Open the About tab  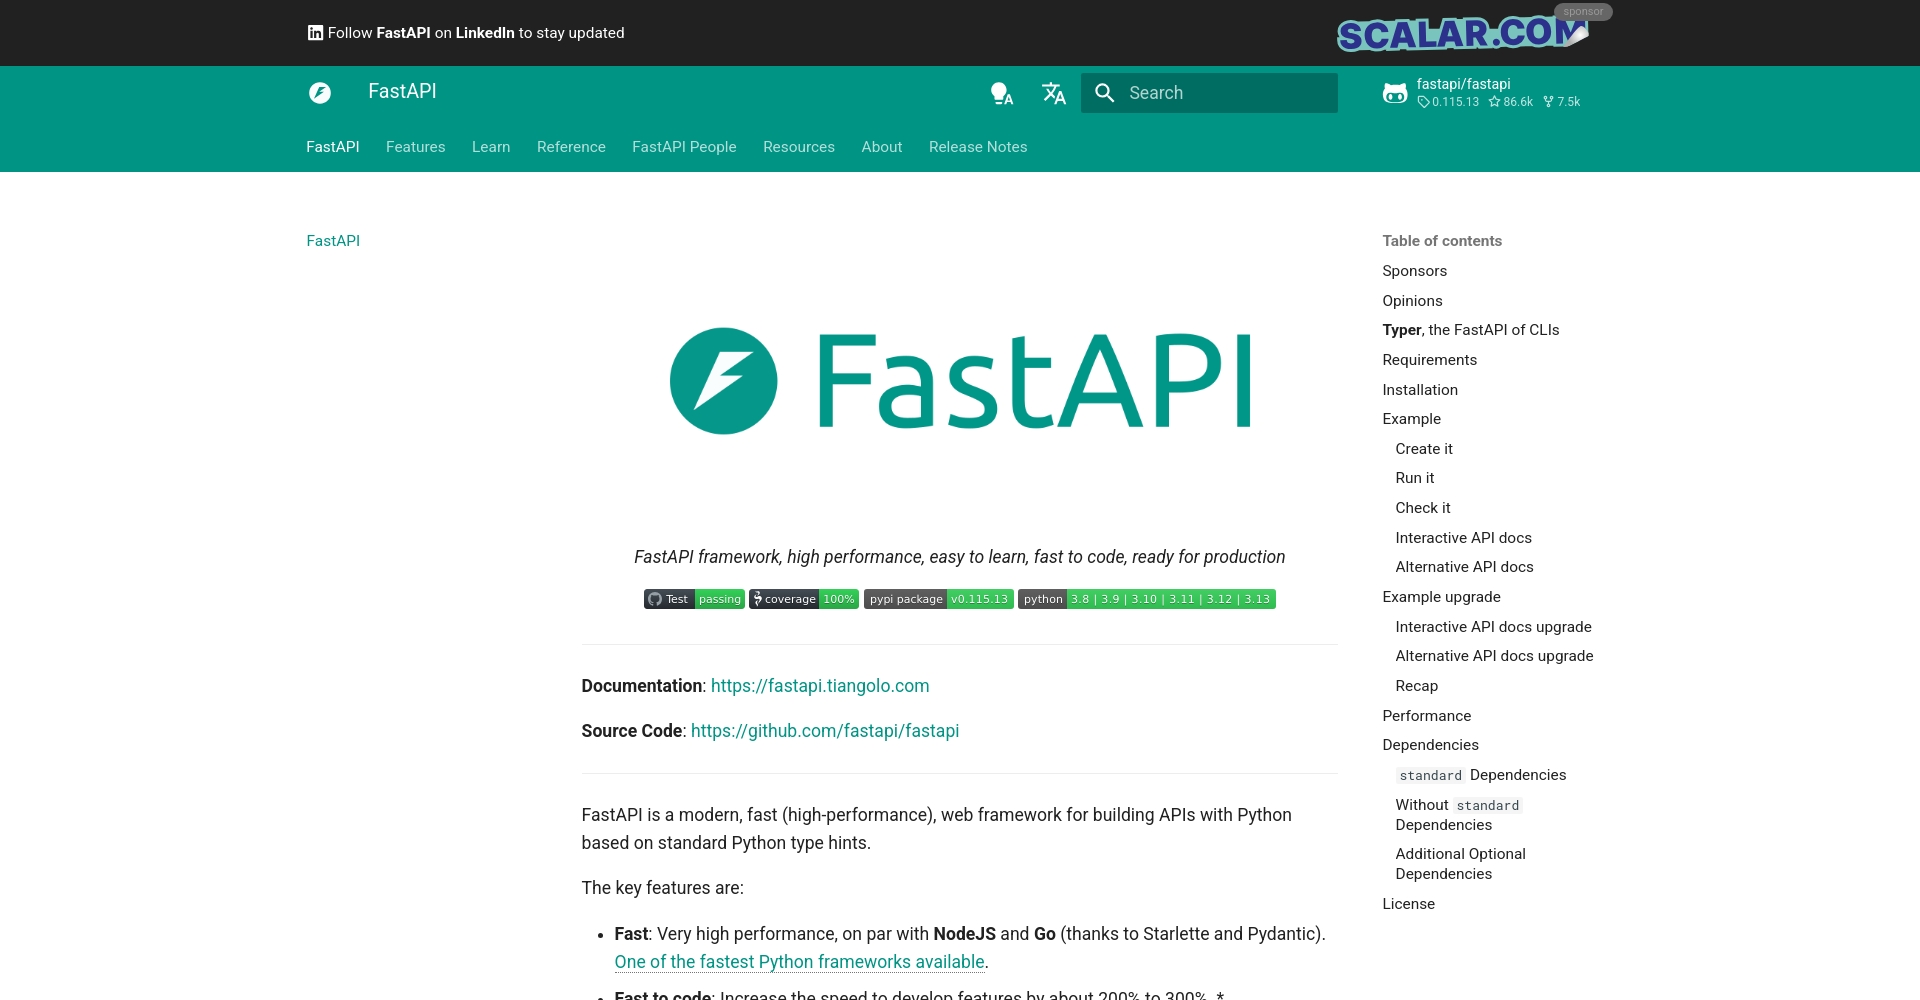[882, 147]
